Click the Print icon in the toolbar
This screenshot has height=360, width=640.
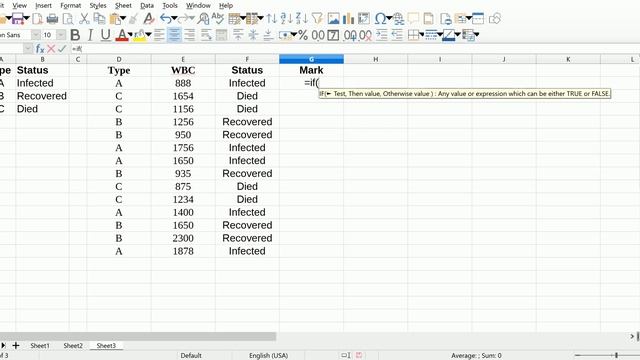click(x=52, y=19)
